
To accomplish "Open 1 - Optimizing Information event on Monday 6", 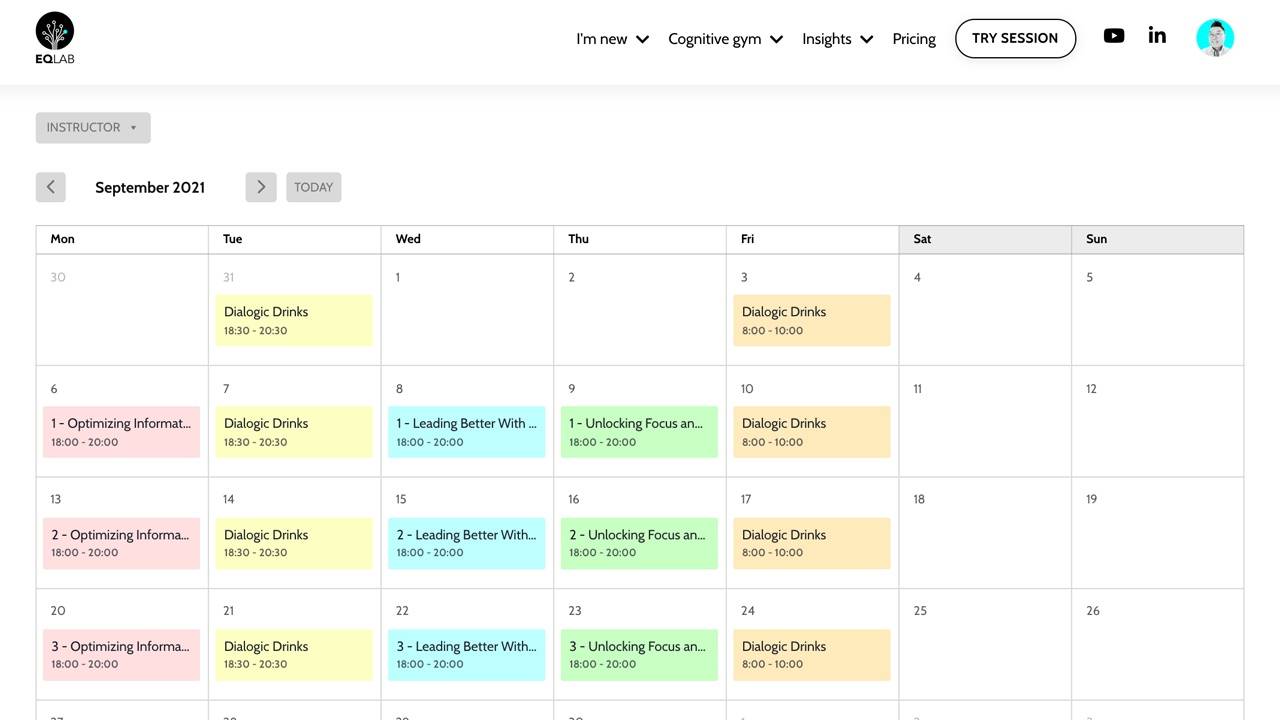I will 121,432.
